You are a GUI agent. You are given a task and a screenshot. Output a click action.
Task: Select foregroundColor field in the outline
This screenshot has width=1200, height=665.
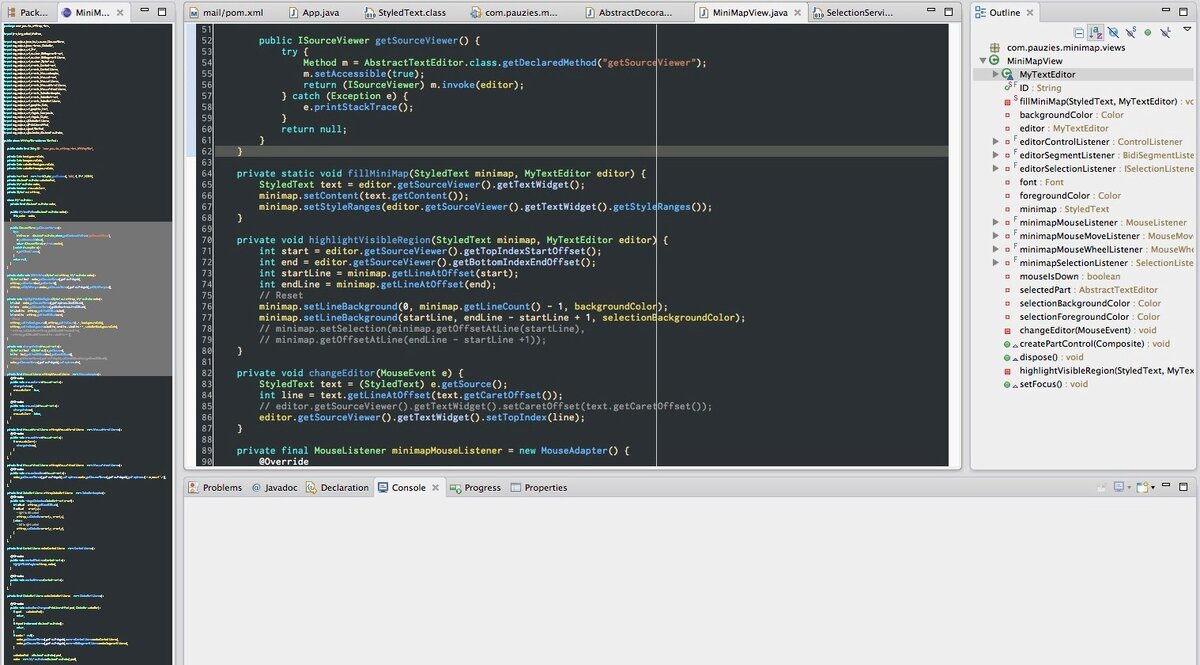1070,196
